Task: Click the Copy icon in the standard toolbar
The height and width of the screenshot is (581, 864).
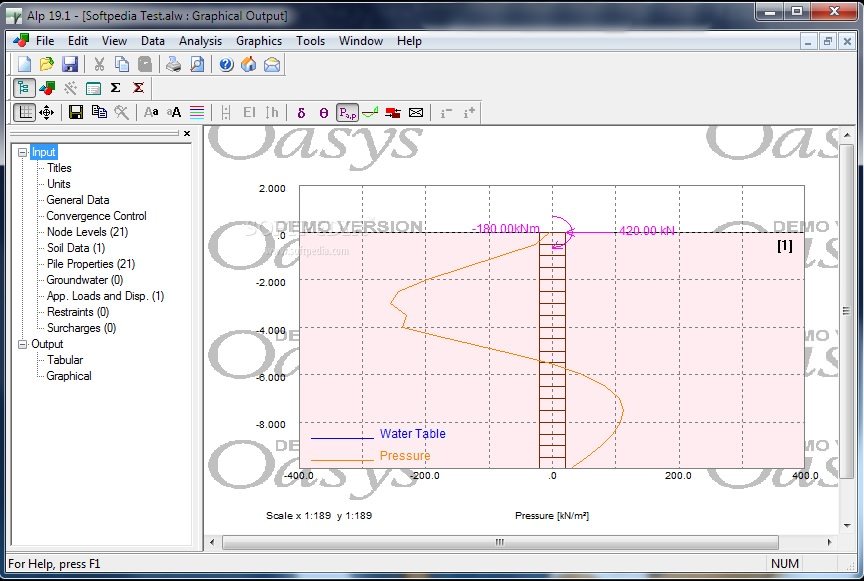Action: coord(122,64)
